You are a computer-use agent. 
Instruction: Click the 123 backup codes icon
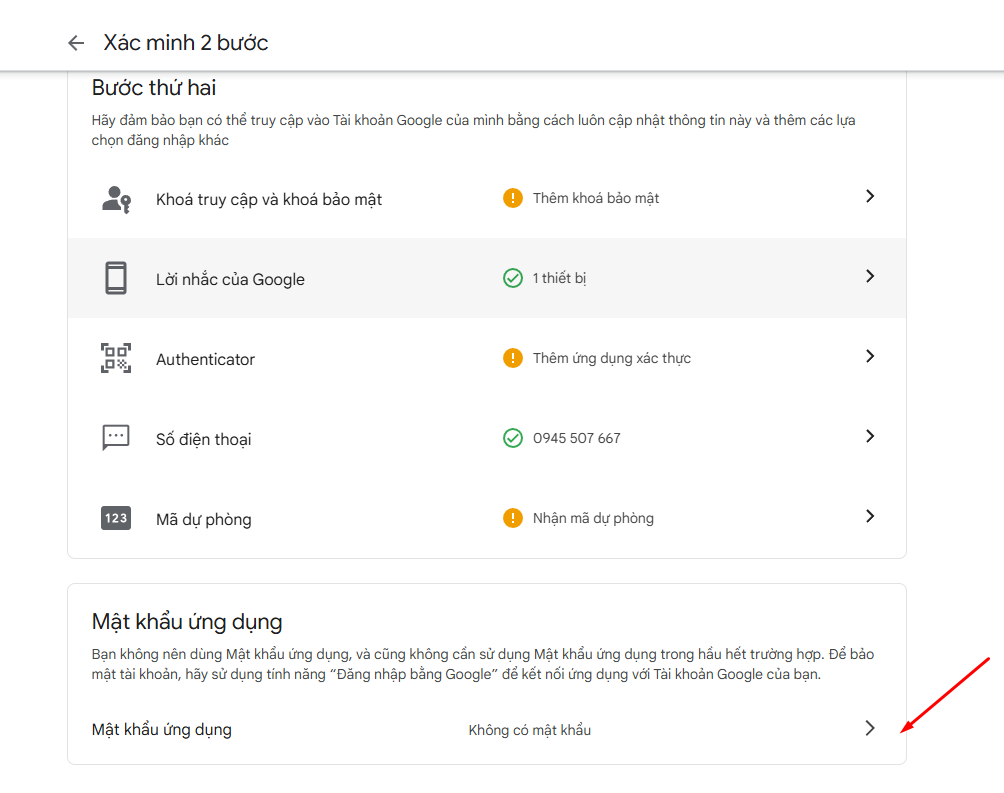coord(116,518)
